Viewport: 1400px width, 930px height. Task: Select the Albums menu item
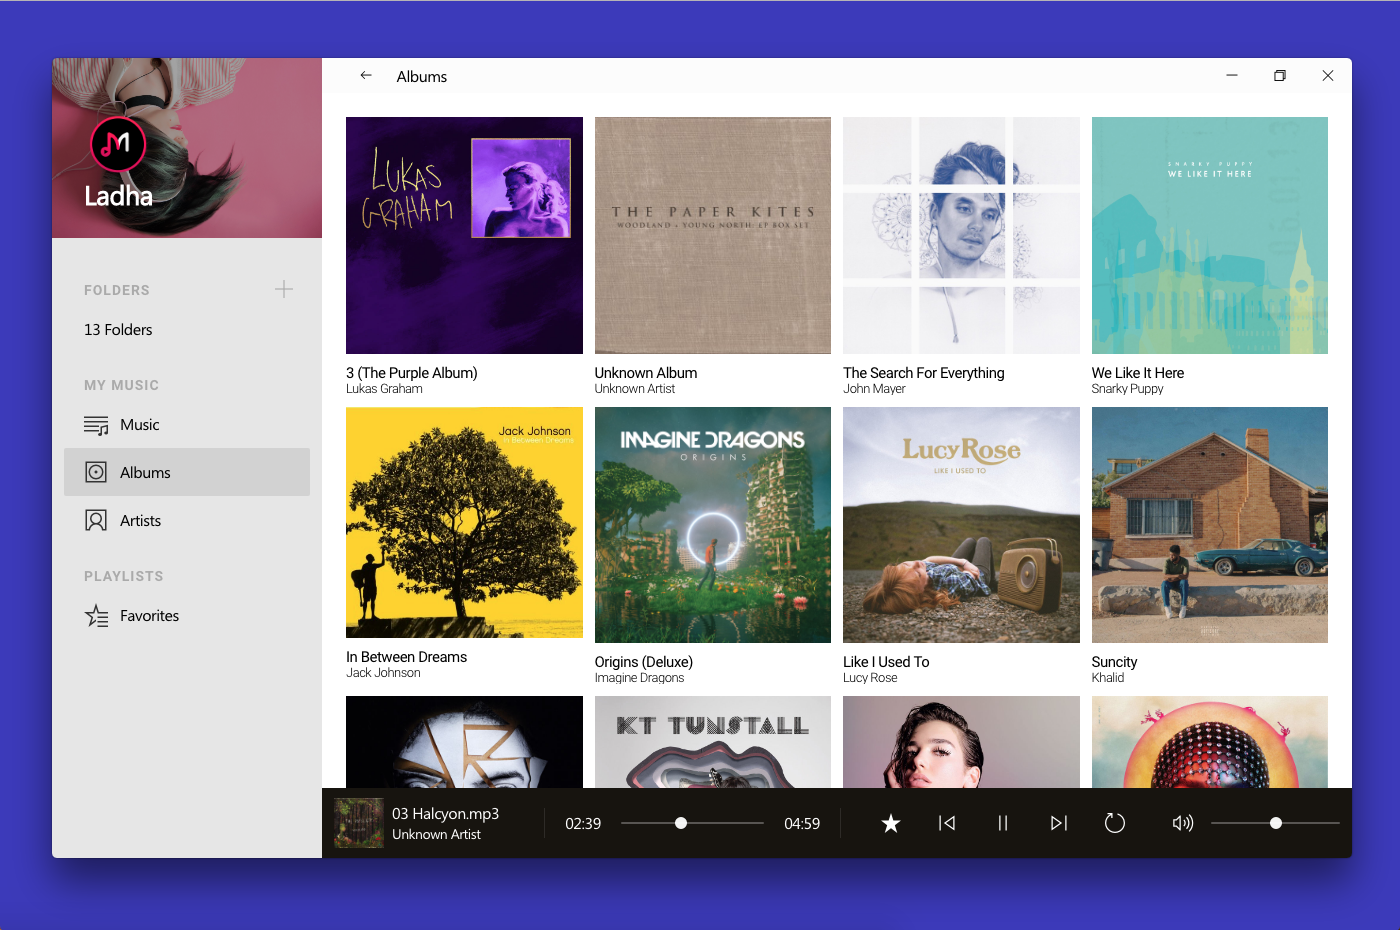[x=187, y=472]
